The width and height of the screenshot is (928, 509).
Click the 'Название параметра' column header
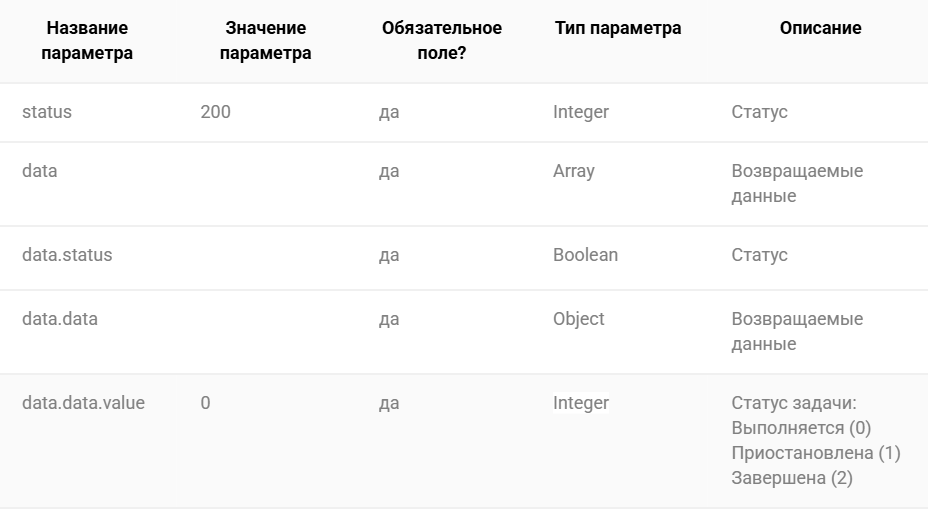pyautogui.click(x=87, y=40)
